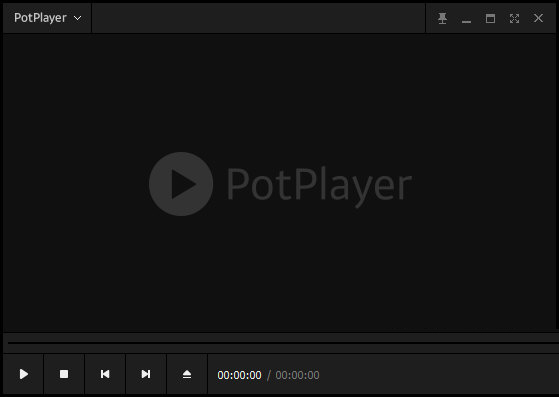Click the current time 00:00:00 display
The height and width of the screenshot is (397, 559).
tap(239, 375)
